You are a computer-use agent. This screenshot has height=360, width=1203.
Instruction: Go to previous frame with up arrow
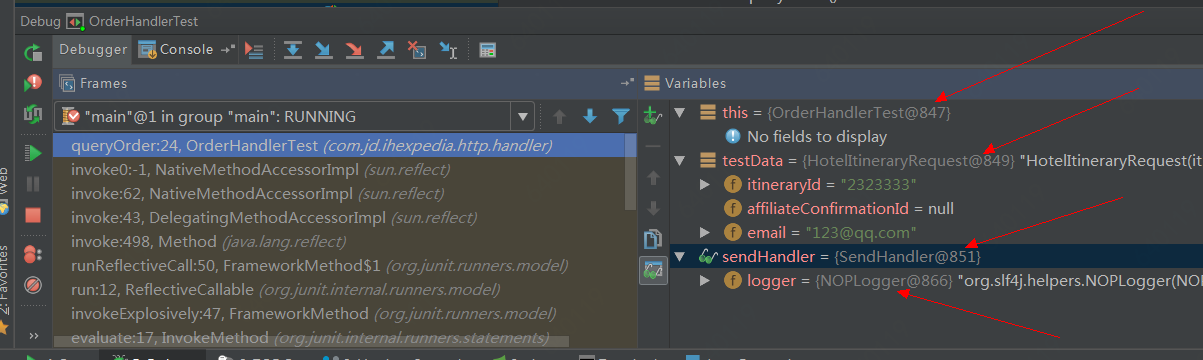[x=559, y=117]
